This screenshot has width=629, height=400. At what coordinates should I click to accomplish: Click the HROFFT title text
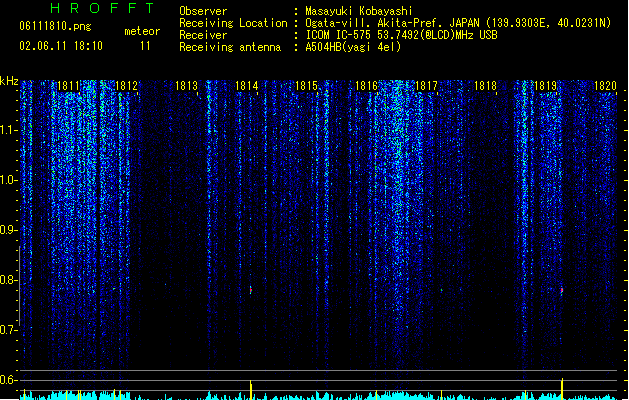[x=103, y=8]
